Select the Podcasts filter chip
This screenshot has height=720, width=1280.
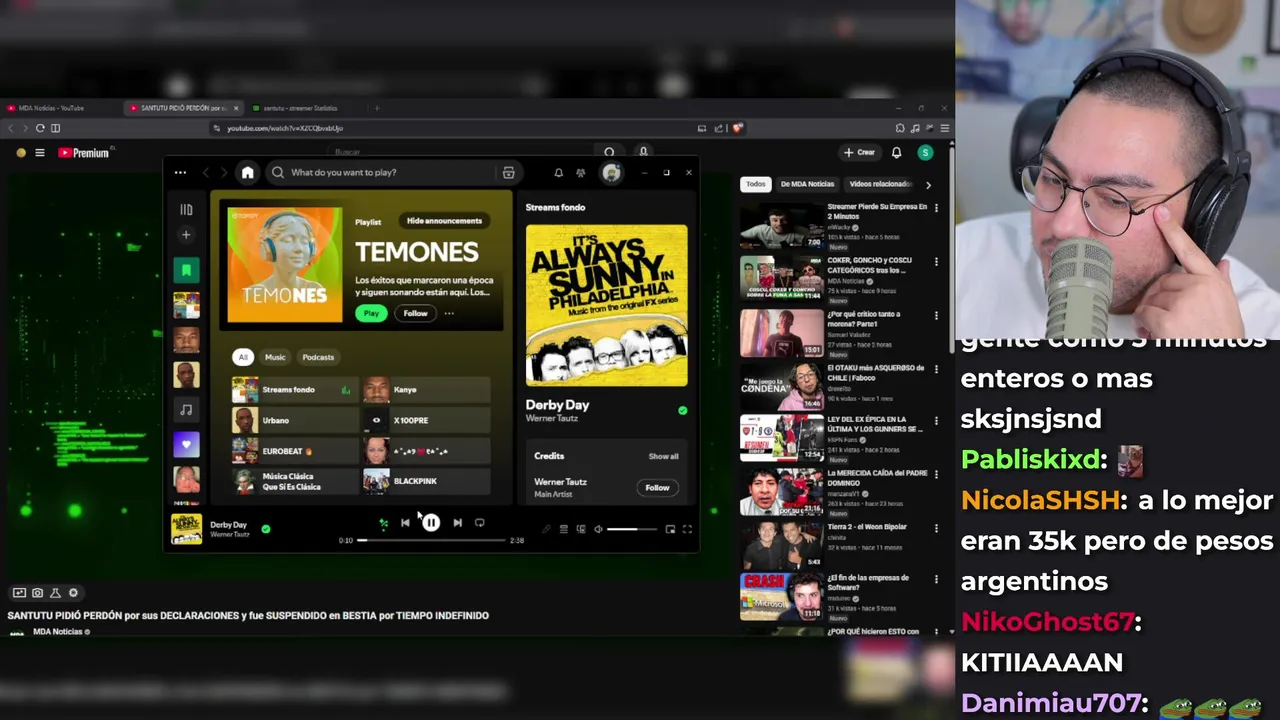click(x=318, y=357)
